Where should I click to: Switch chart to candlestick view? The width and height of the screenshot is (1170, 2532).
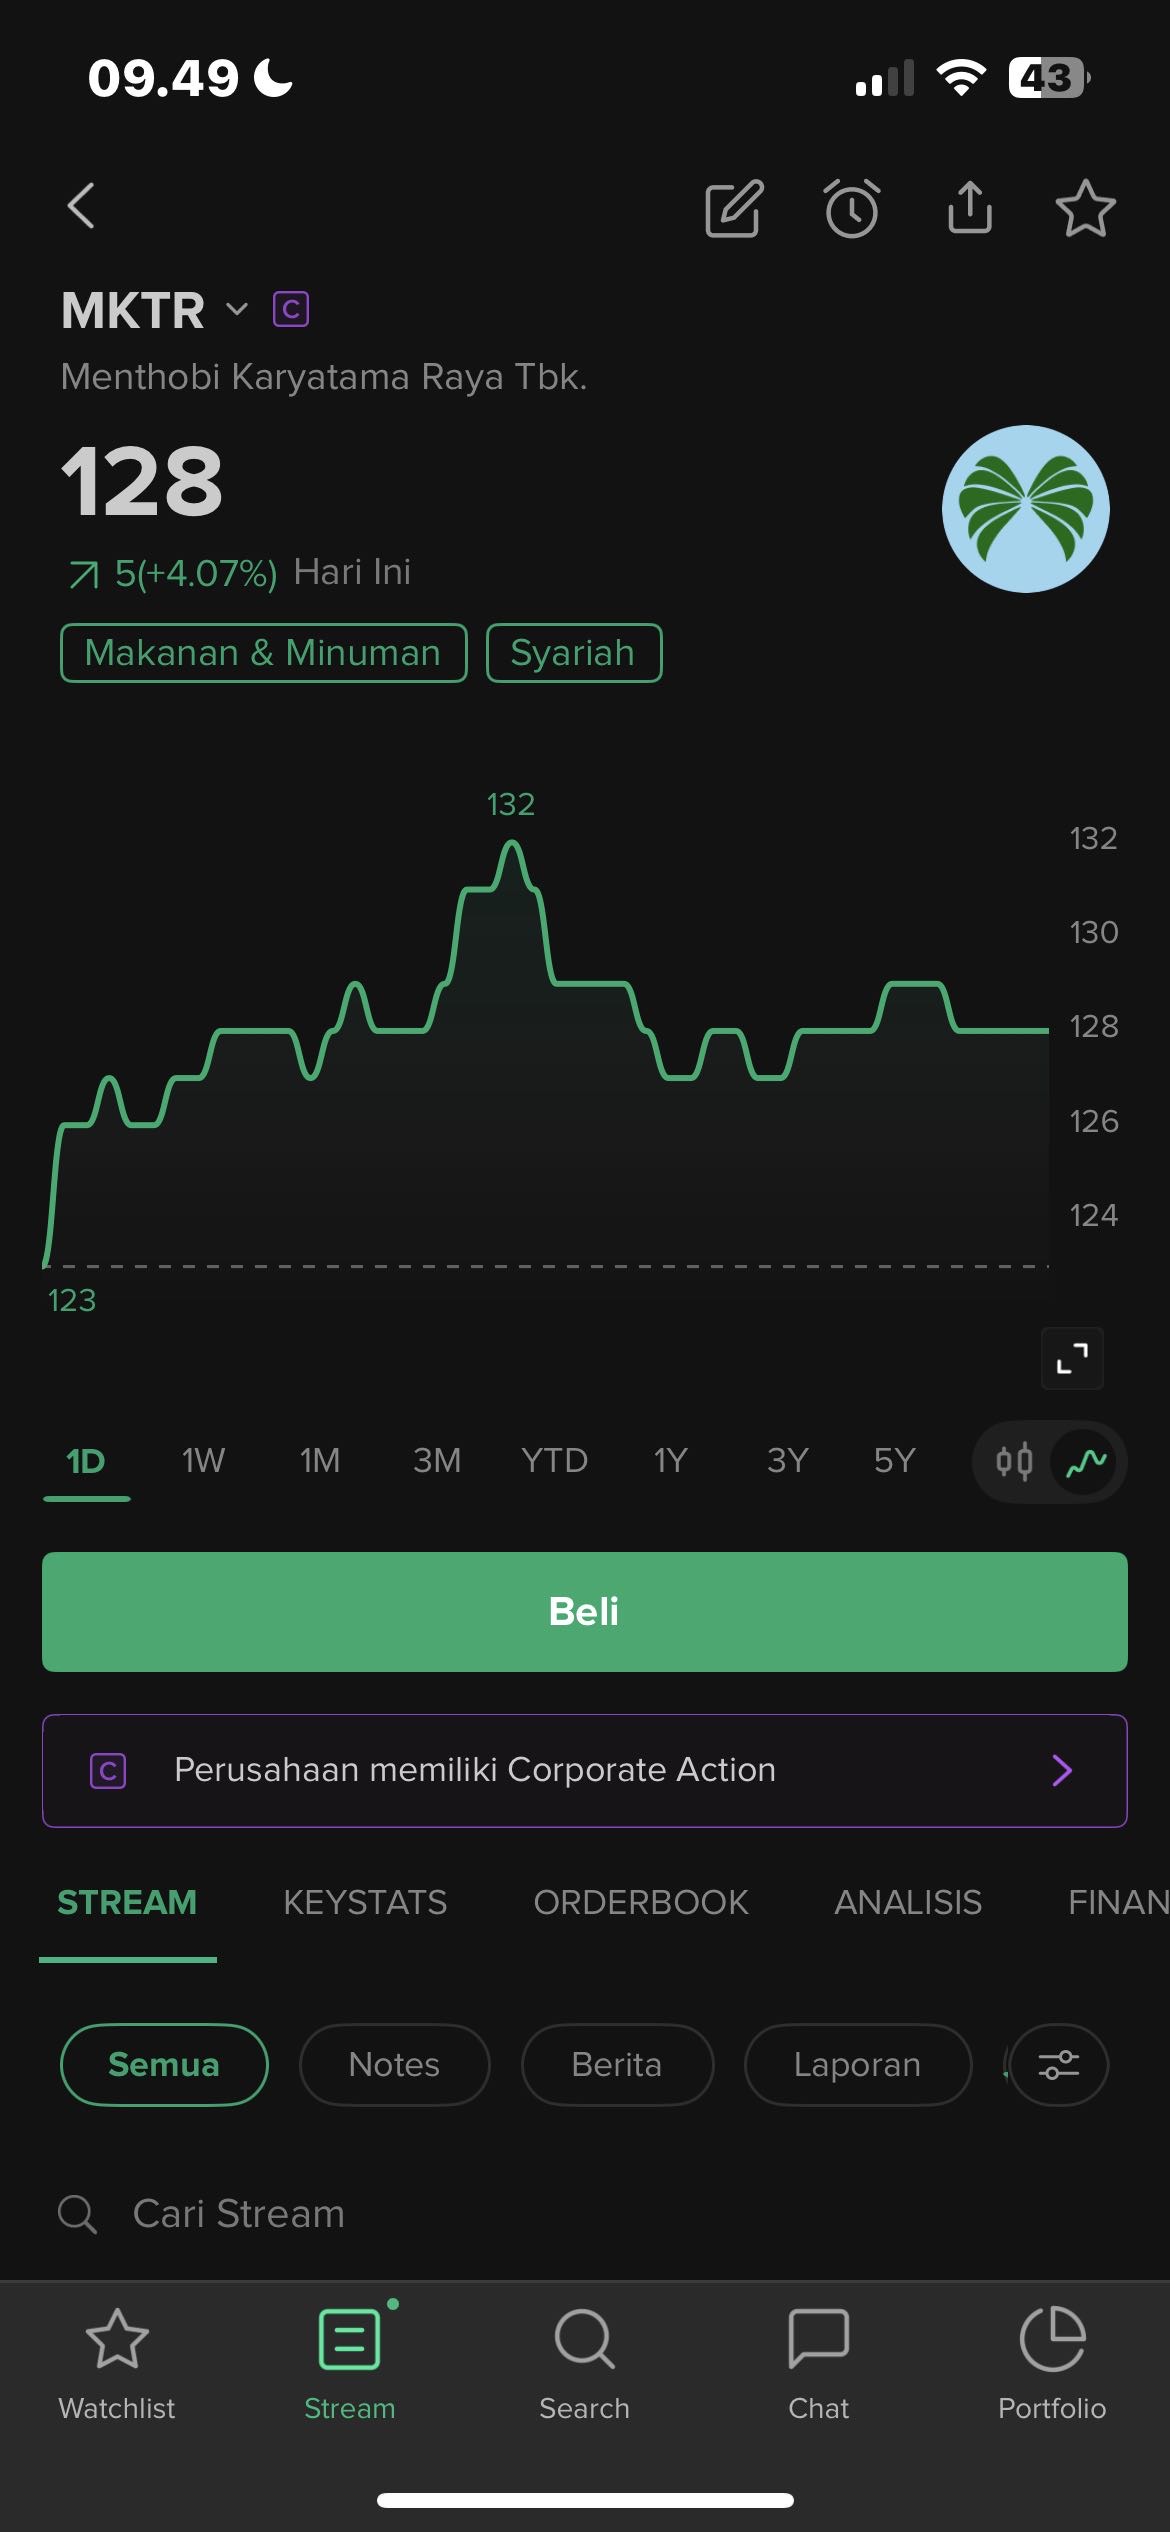click(x=1014, y=1462)
